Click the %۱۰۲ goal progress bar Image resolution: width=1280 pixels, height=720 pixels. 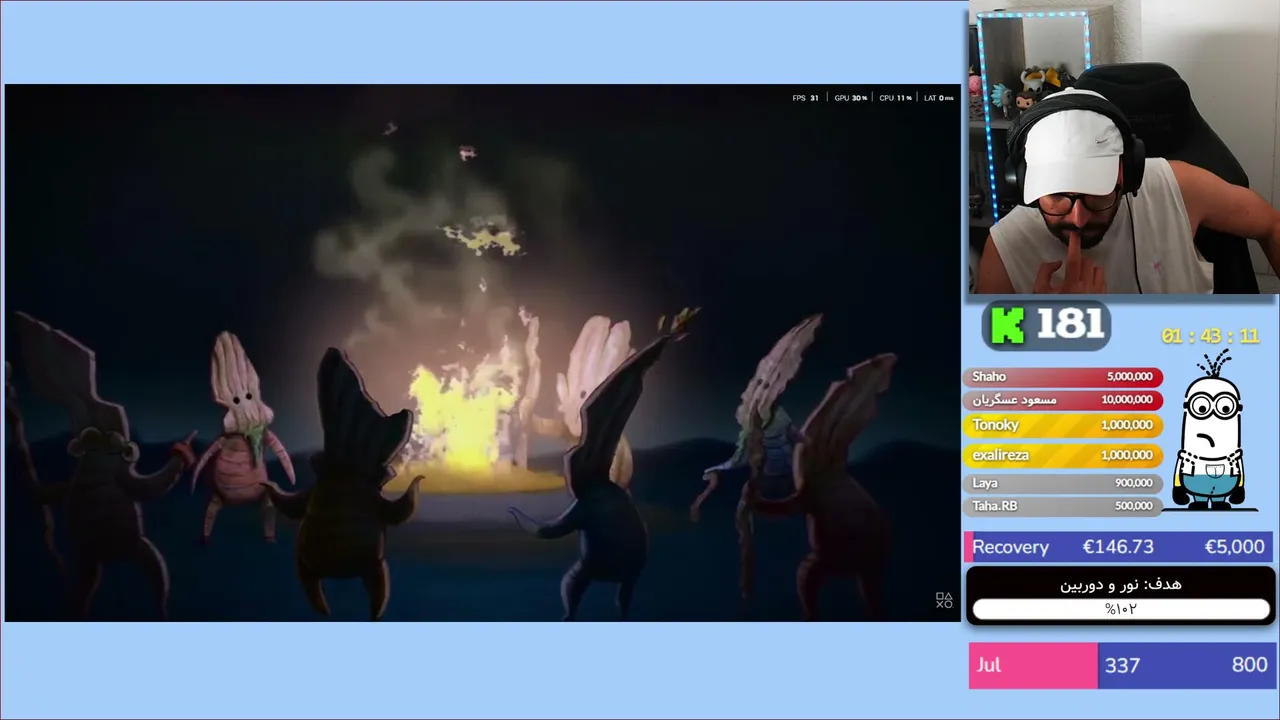(1121, 609)
